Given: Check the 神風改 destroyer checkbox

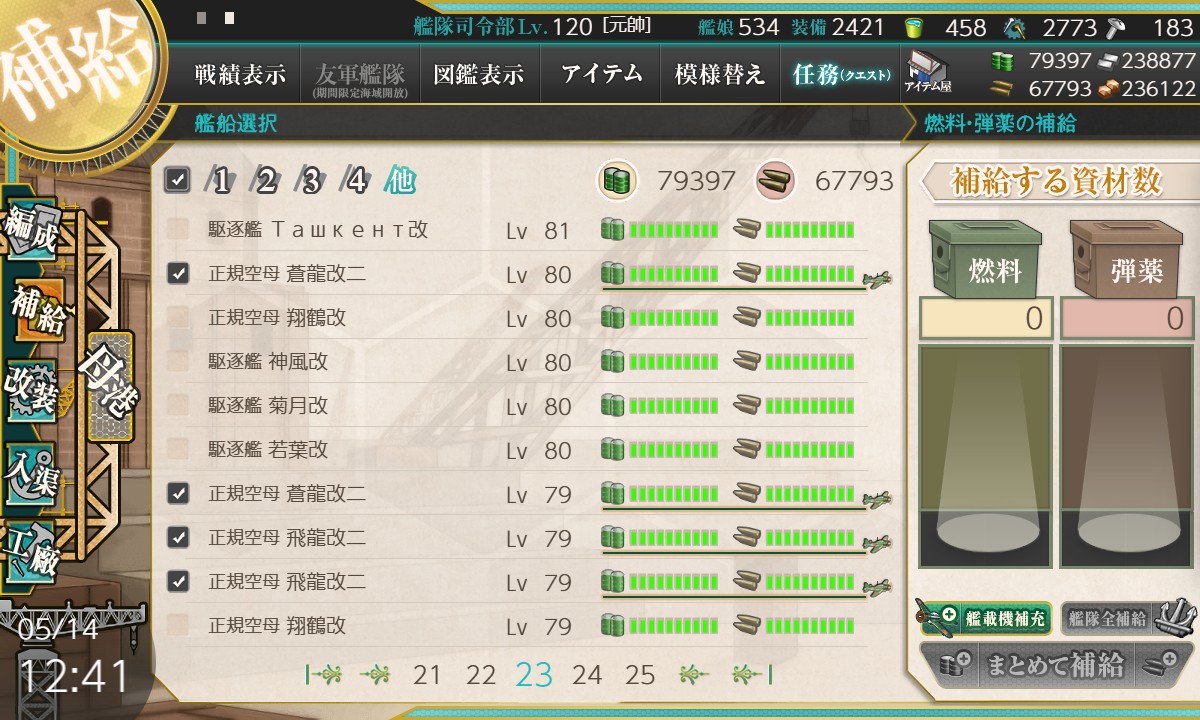Looking at the screenshot, I should coord(178,362).
